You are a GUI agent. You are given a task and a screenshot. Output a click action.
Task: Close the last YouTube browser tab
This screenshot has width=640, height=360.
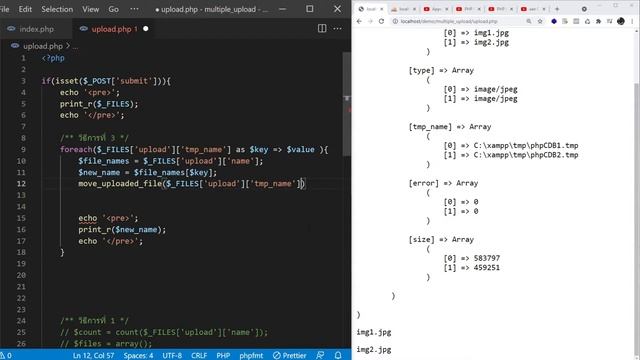[x=544, y=9]
